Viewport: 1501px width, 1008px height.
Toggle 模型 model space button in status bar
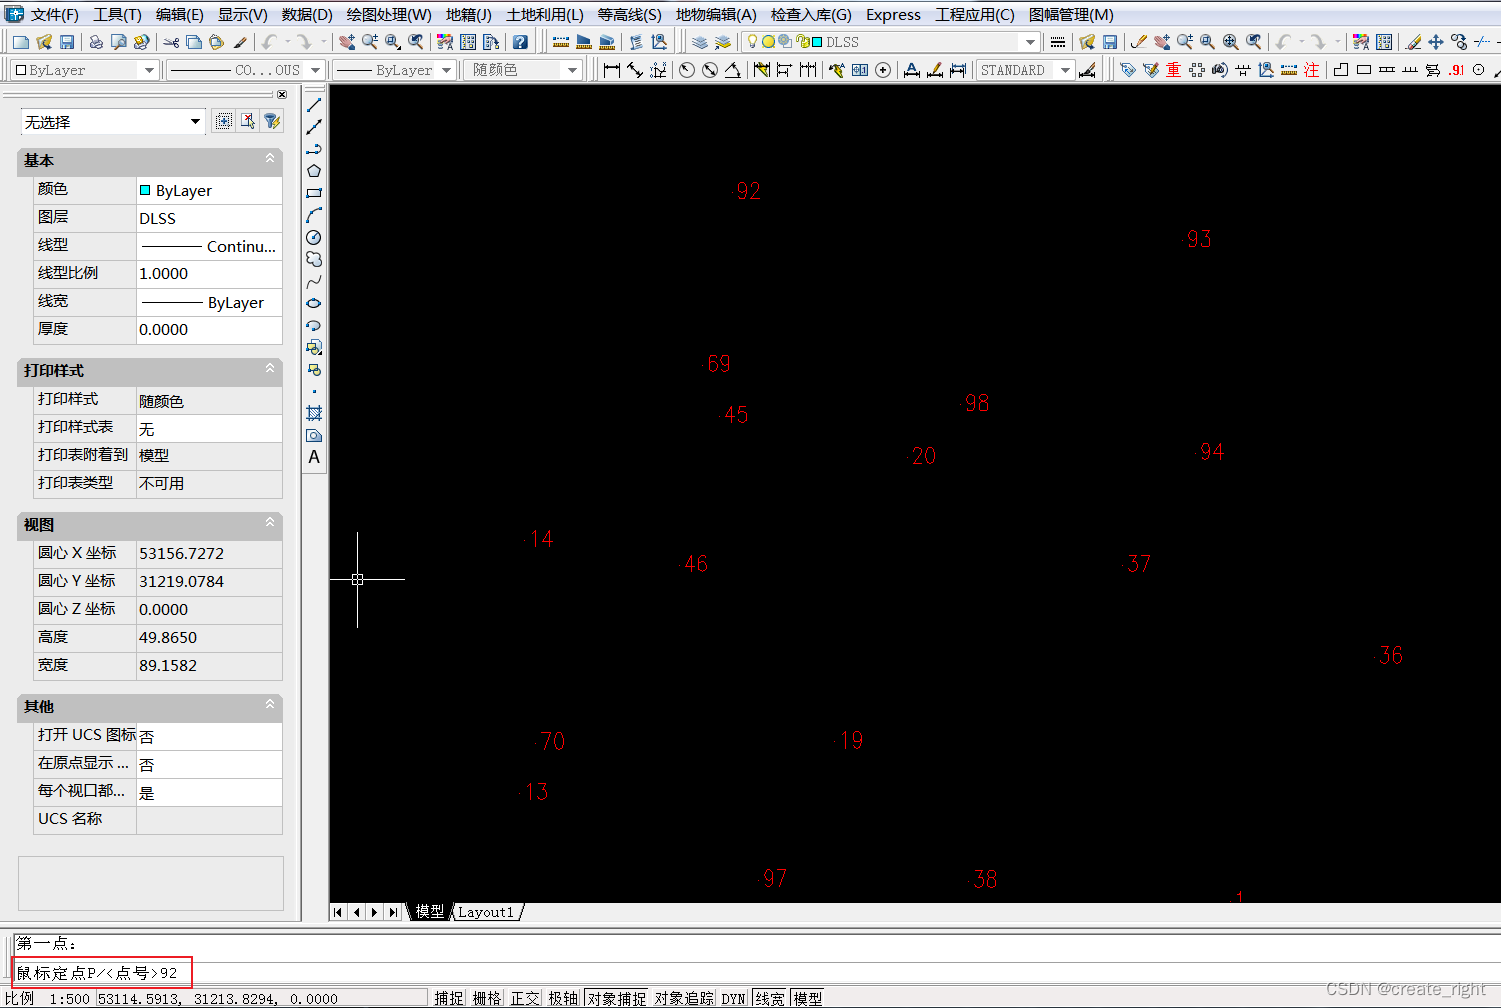click(x=808, y=998)
